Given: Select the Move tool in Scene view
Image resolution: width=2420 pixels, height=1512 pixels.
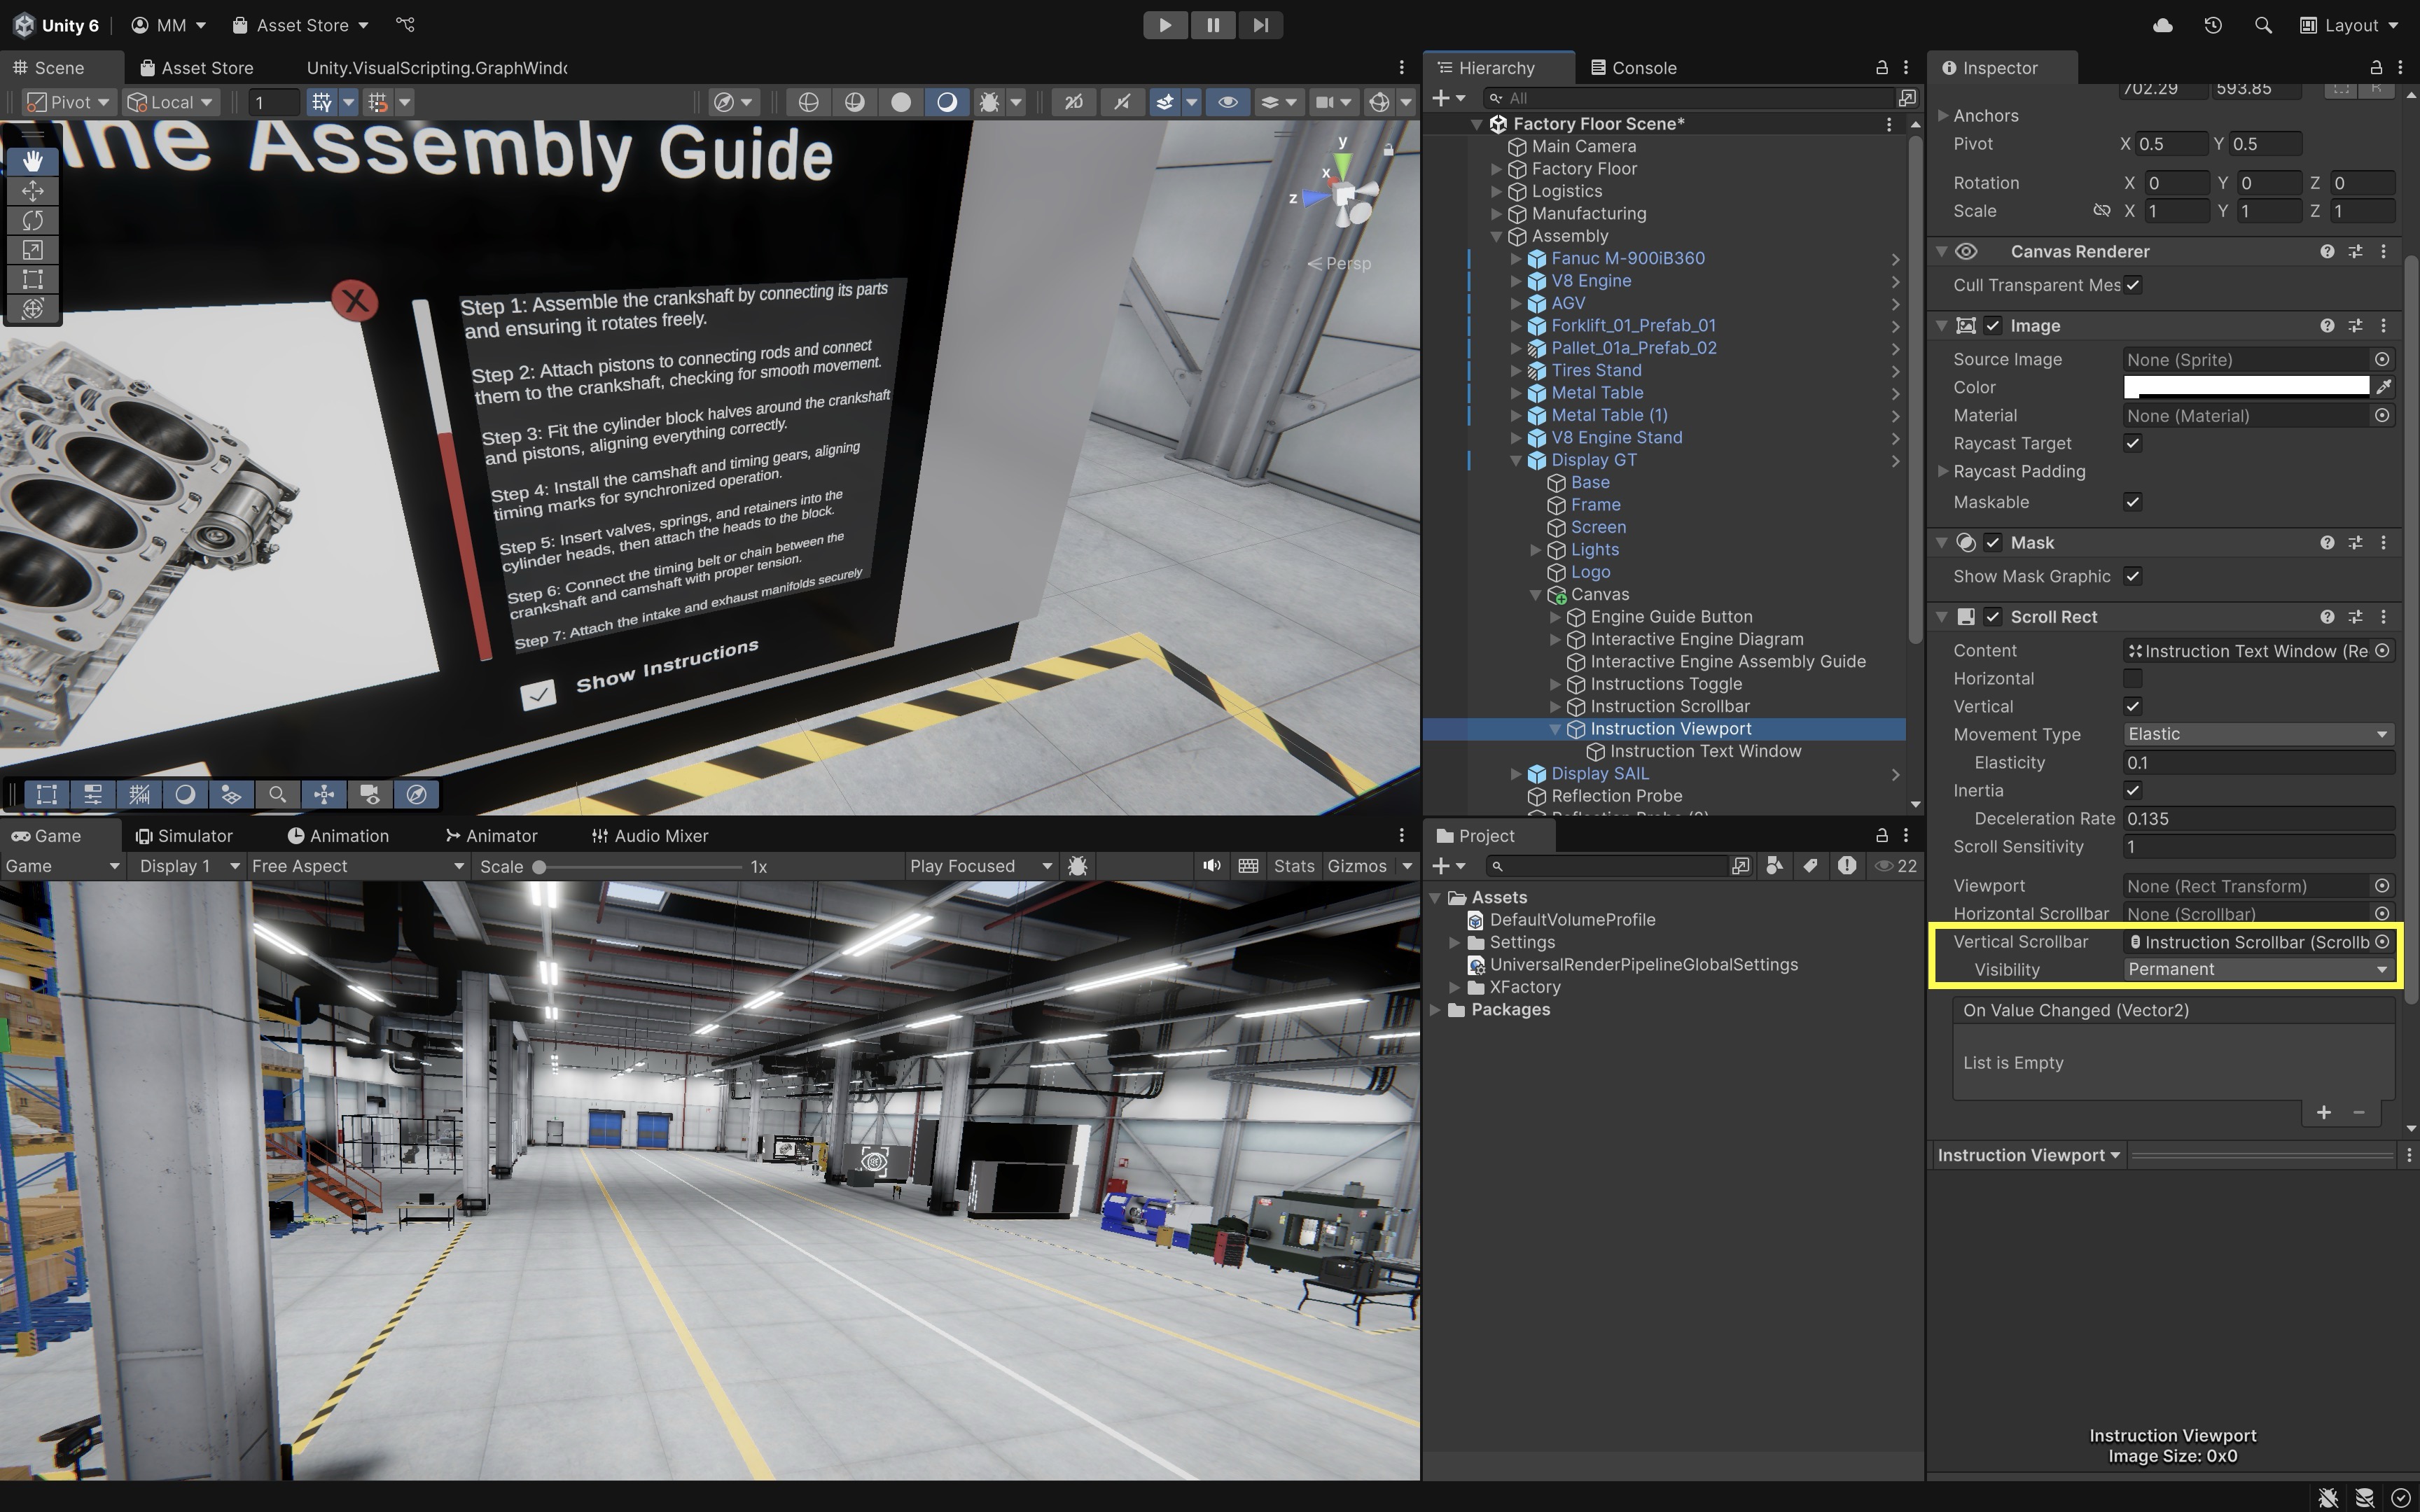Looking at the screenshot, I should [33, 190].
